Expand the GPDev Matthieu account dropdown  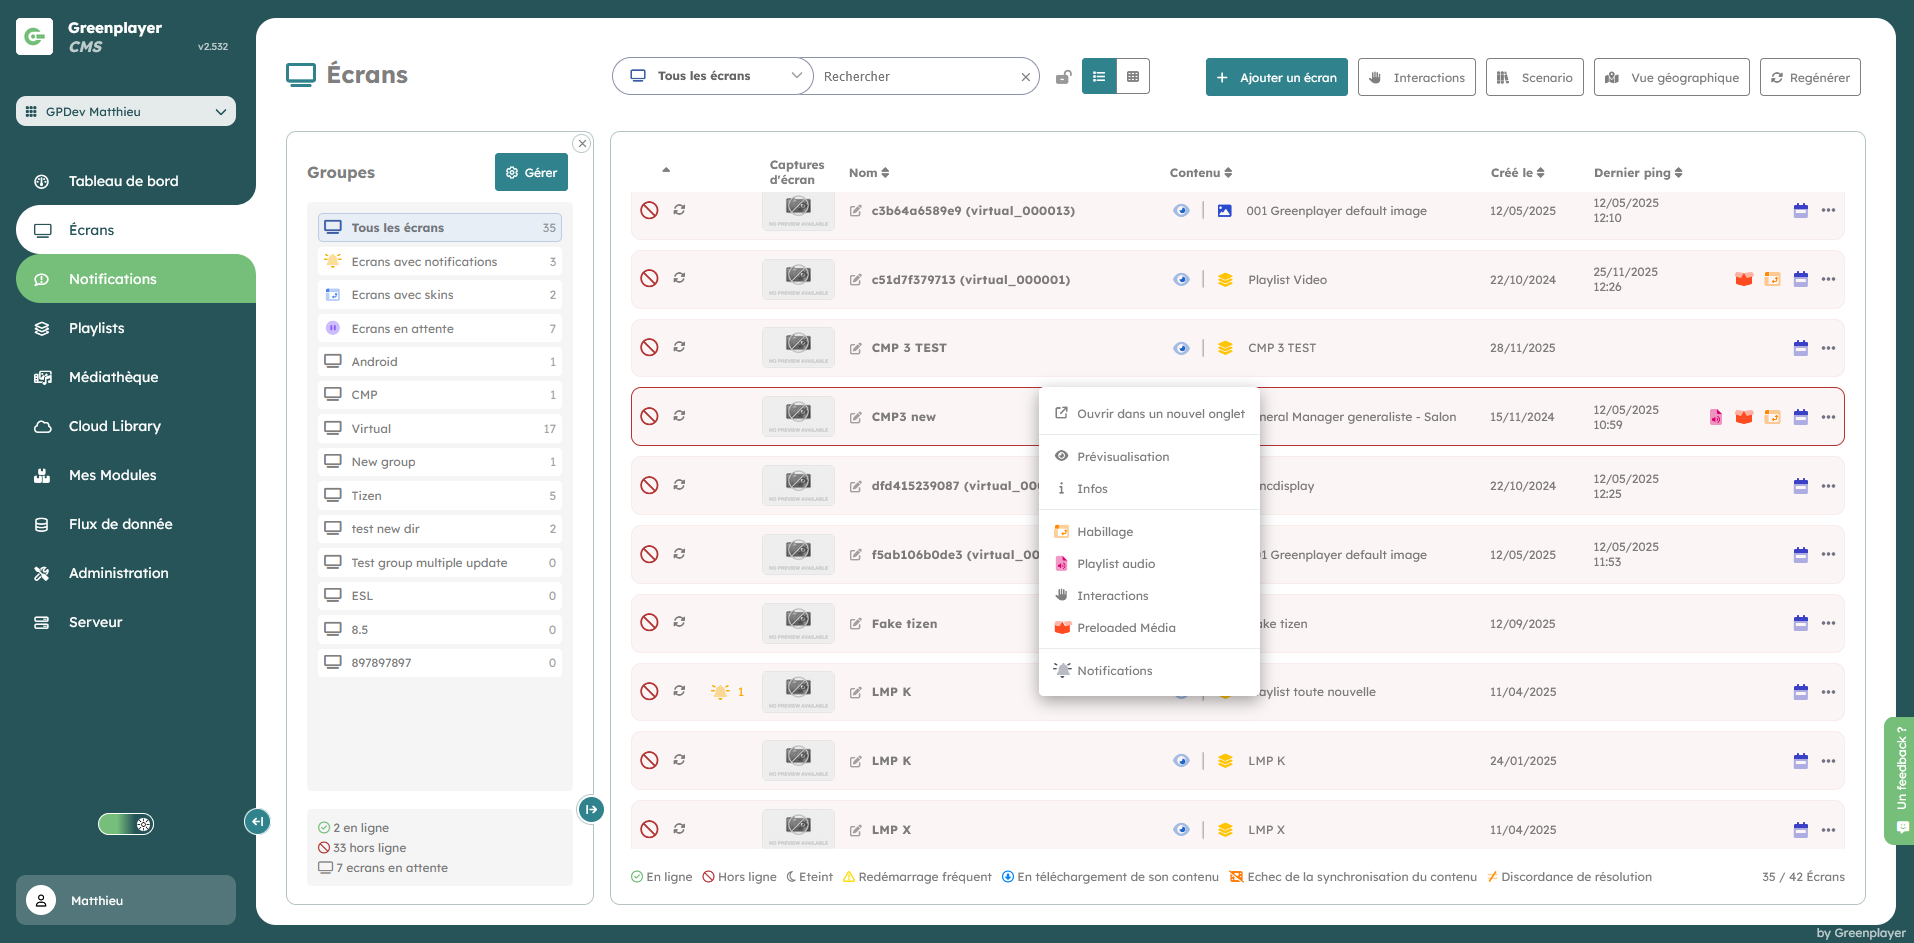point(126,111)
